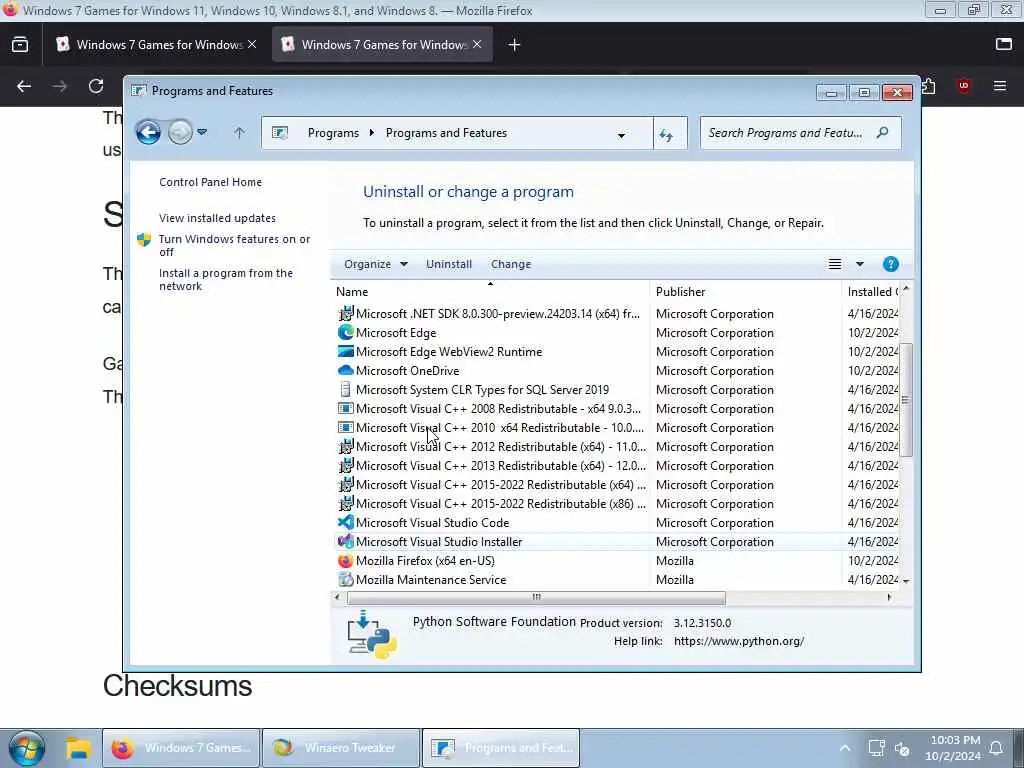Open Turn Windows features on or off
Viewport: 1024px width, 768px height.
point(234,246)
